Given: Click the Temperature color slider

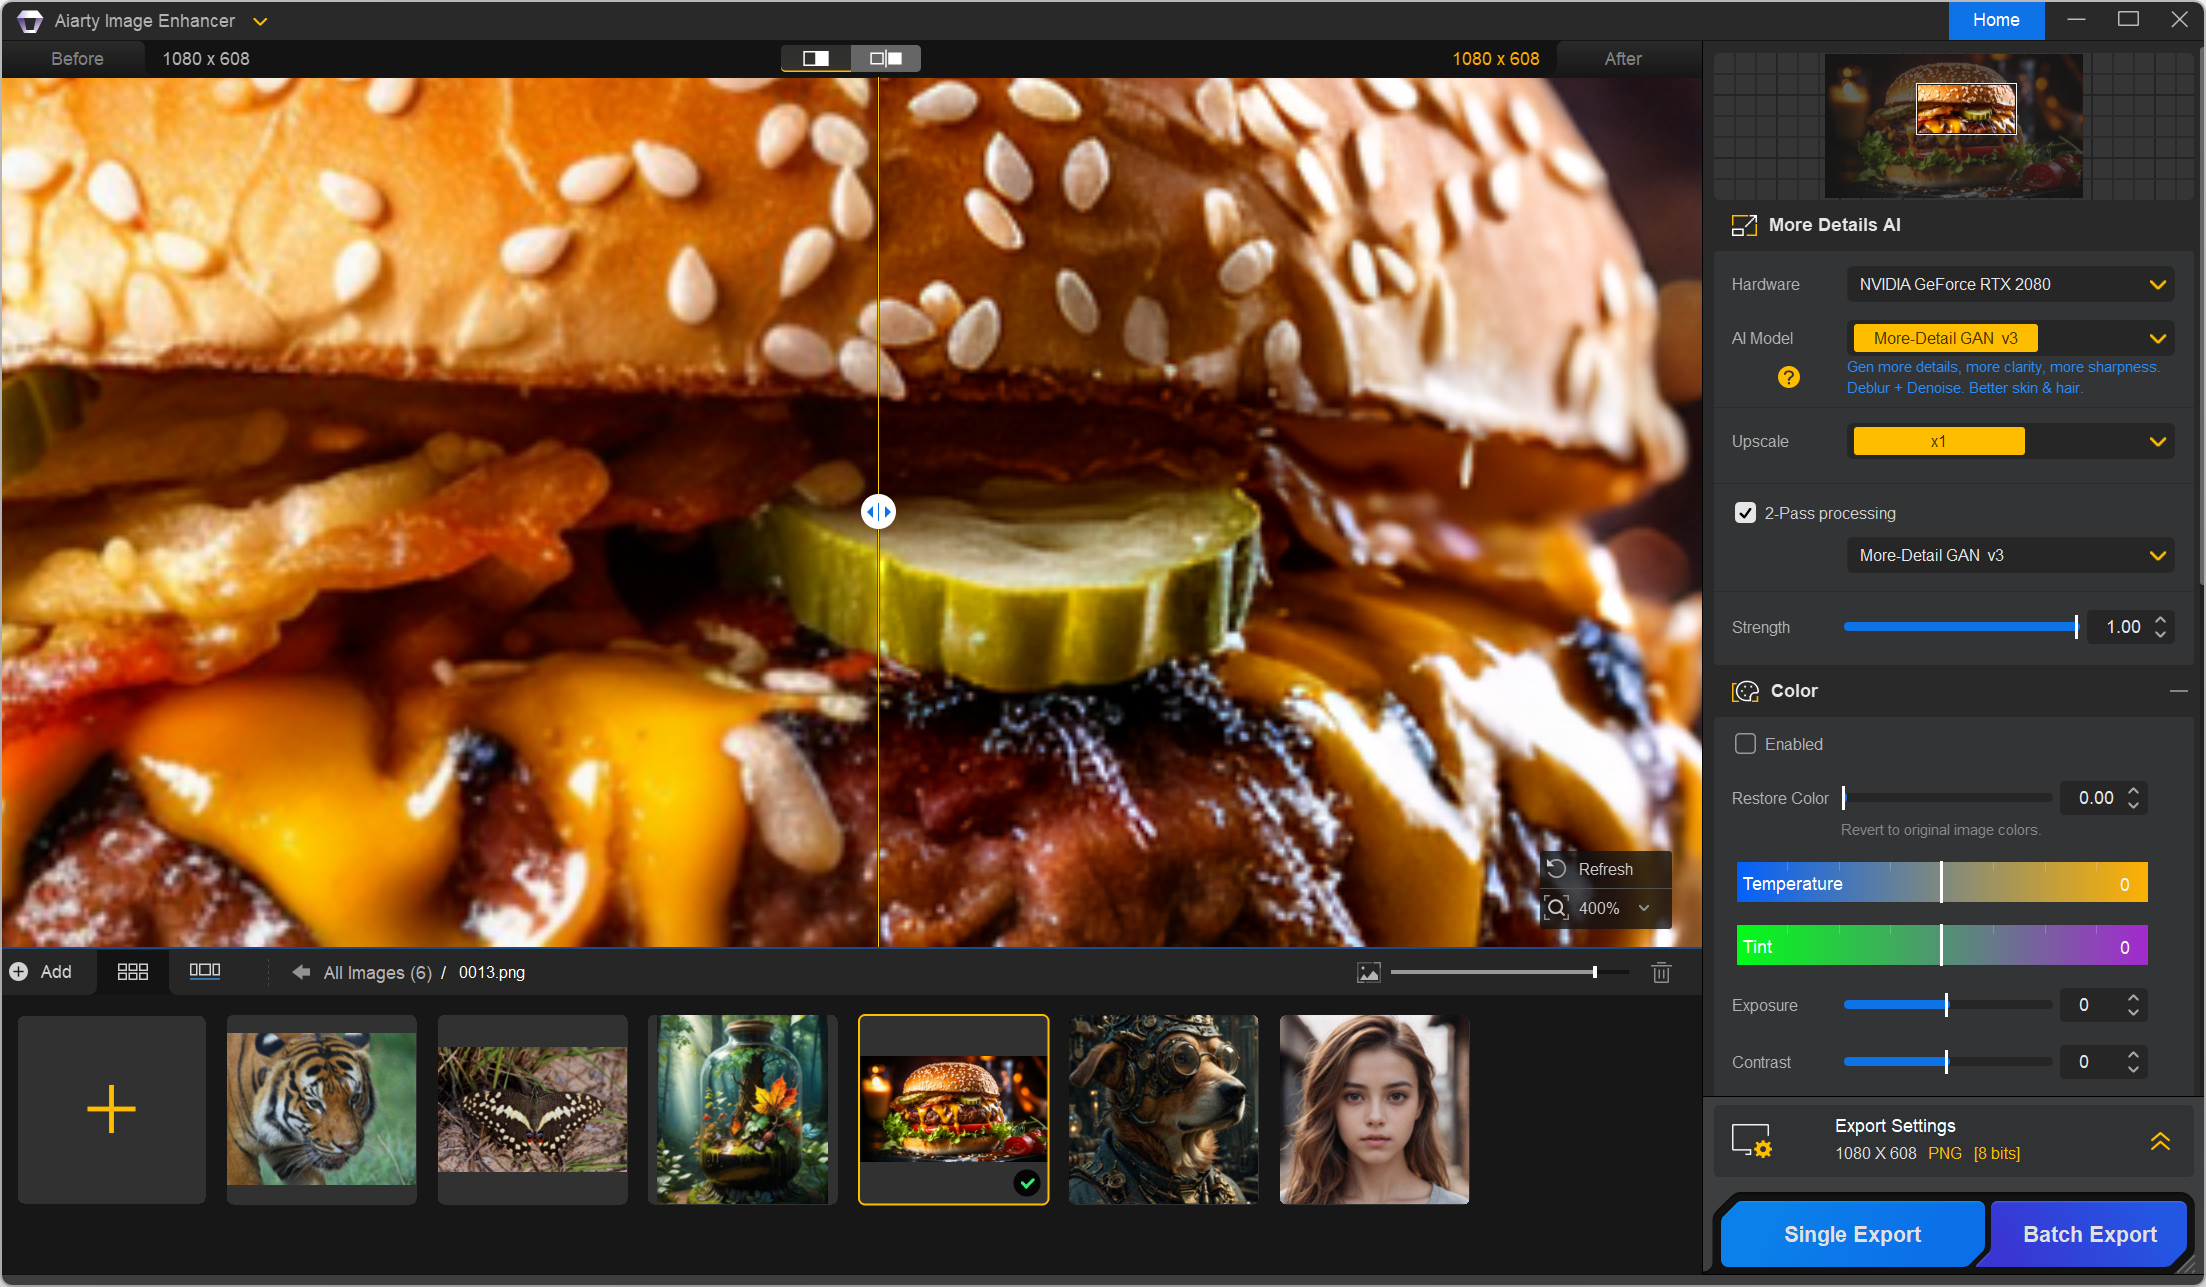Looking at the screenshot, I should click(1940, 883).
